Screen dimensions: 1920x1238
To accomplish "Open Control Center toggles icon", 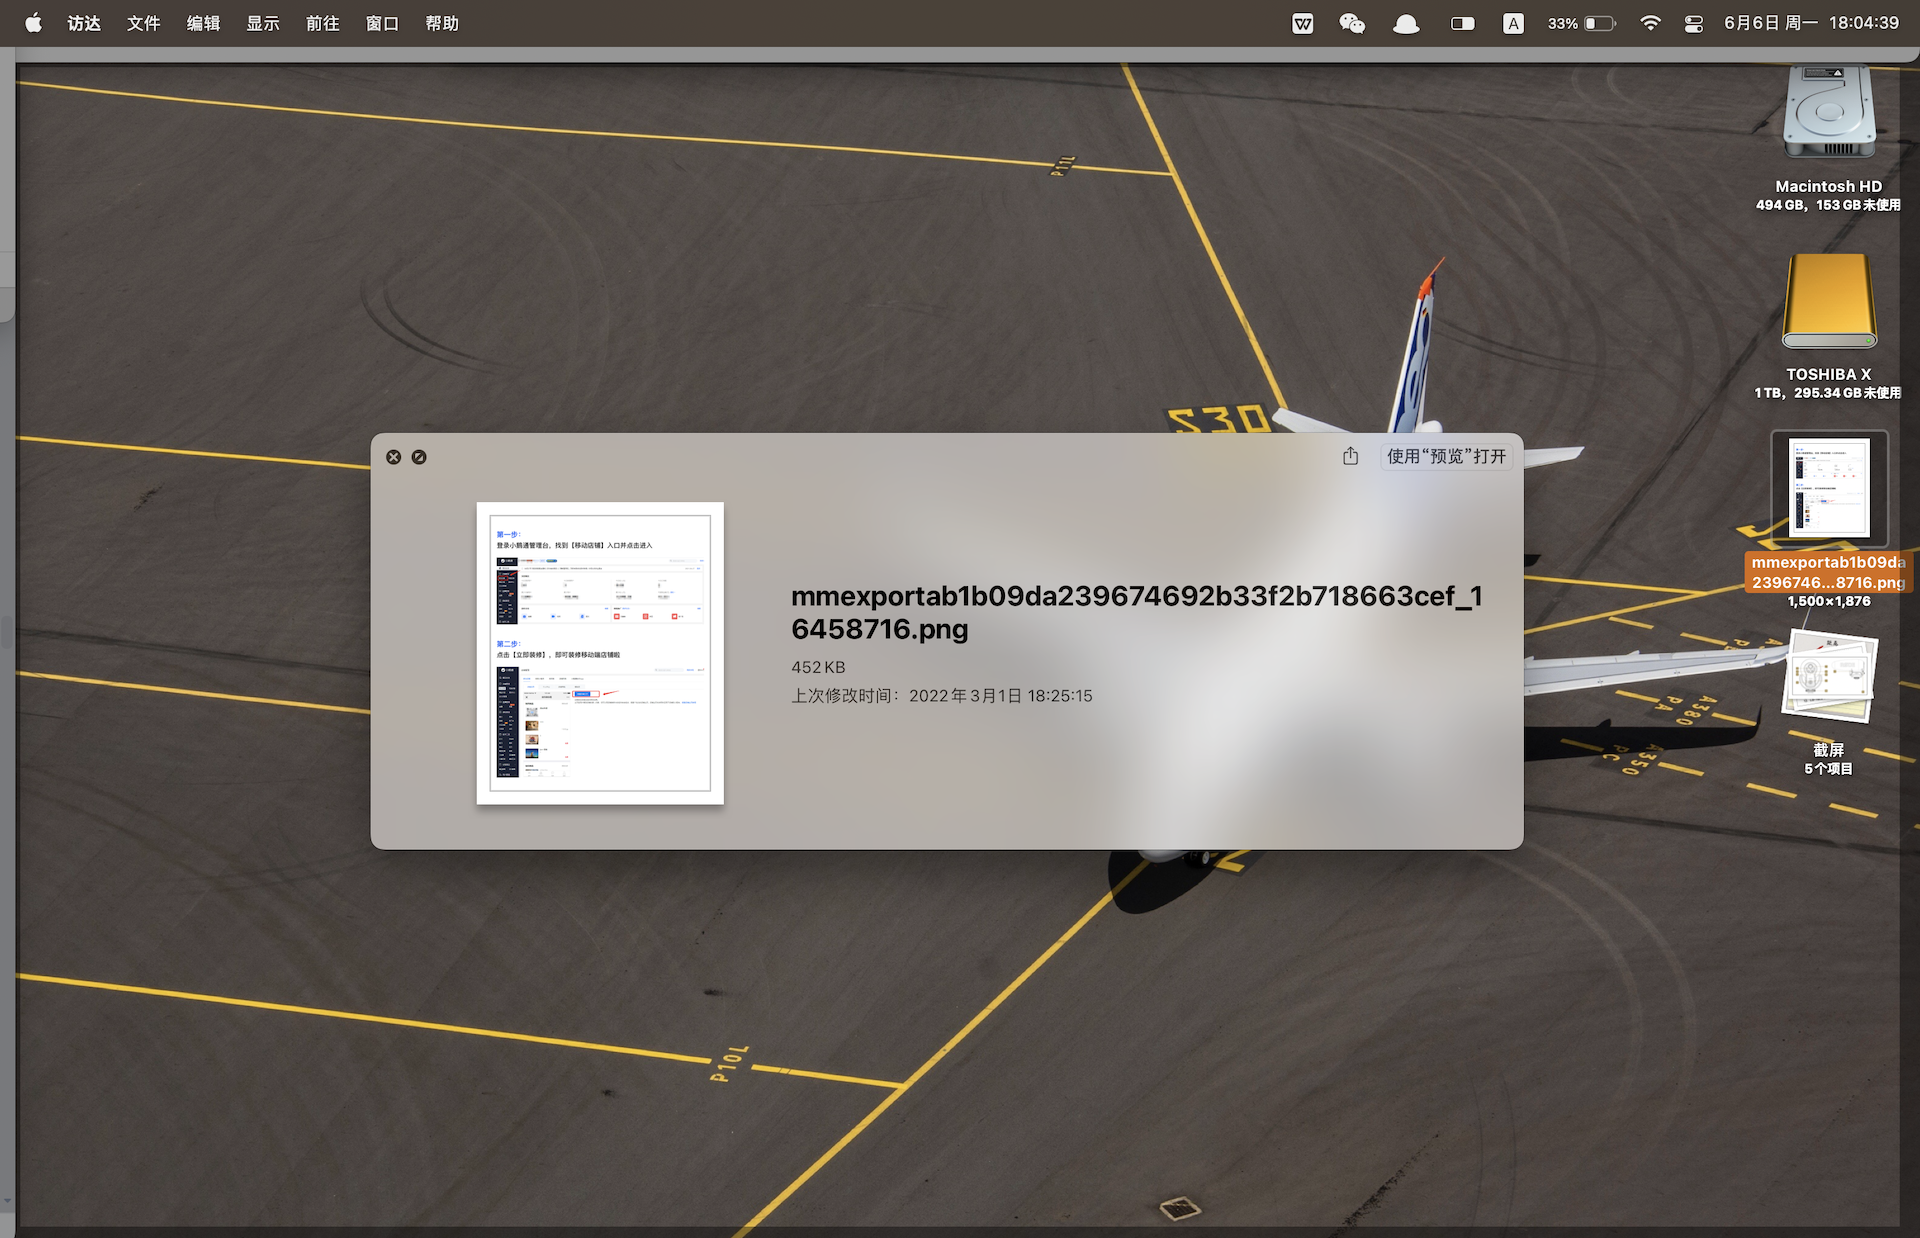I will coord(1693,23).
